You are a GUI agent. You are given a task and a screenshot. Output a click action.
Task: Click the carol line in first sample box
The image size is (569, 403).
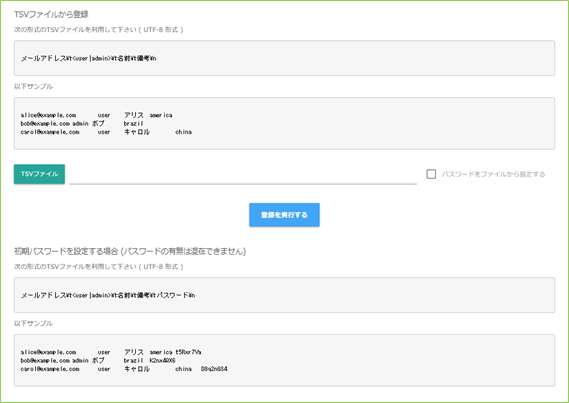(106, 132)
